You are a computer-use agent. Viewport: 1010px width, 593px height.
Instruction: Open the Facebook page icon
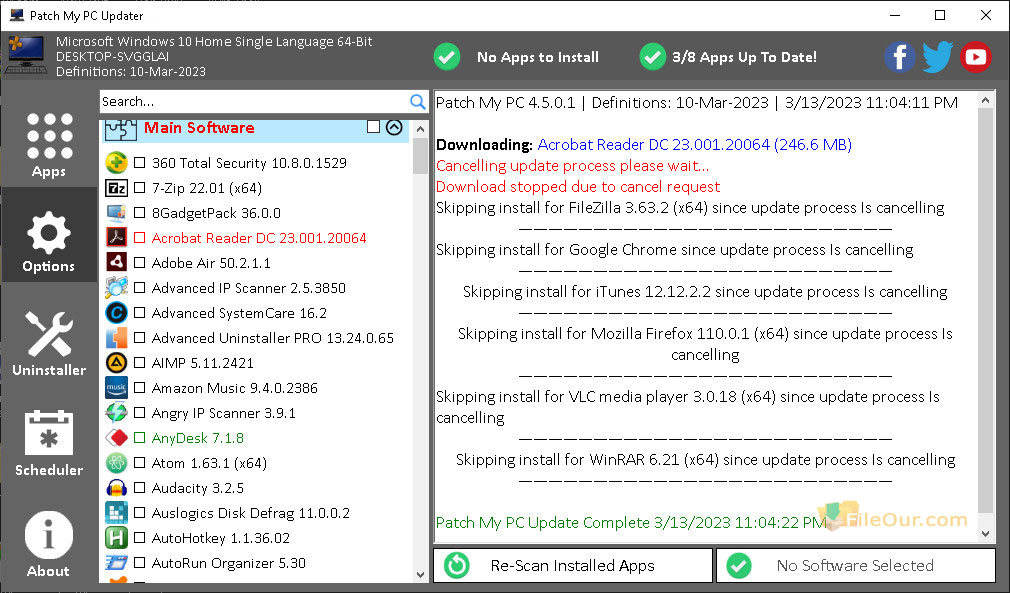click(899, 57)
